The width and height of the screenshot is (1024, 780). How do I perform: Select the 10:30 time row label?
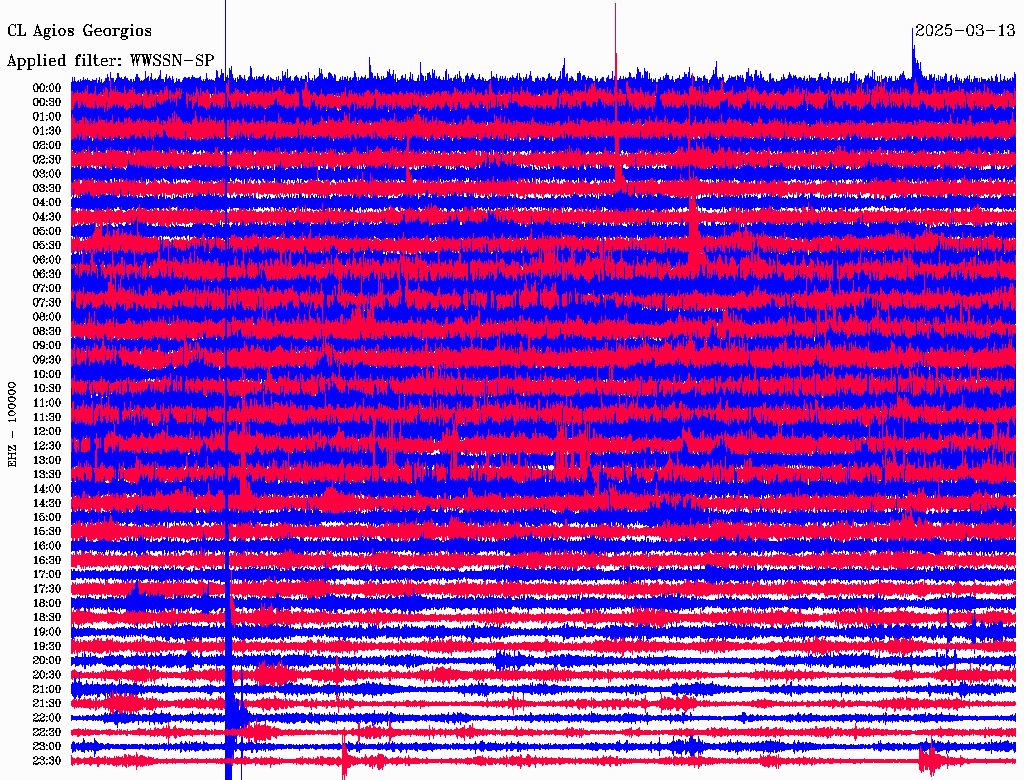(x=47, y=389)
